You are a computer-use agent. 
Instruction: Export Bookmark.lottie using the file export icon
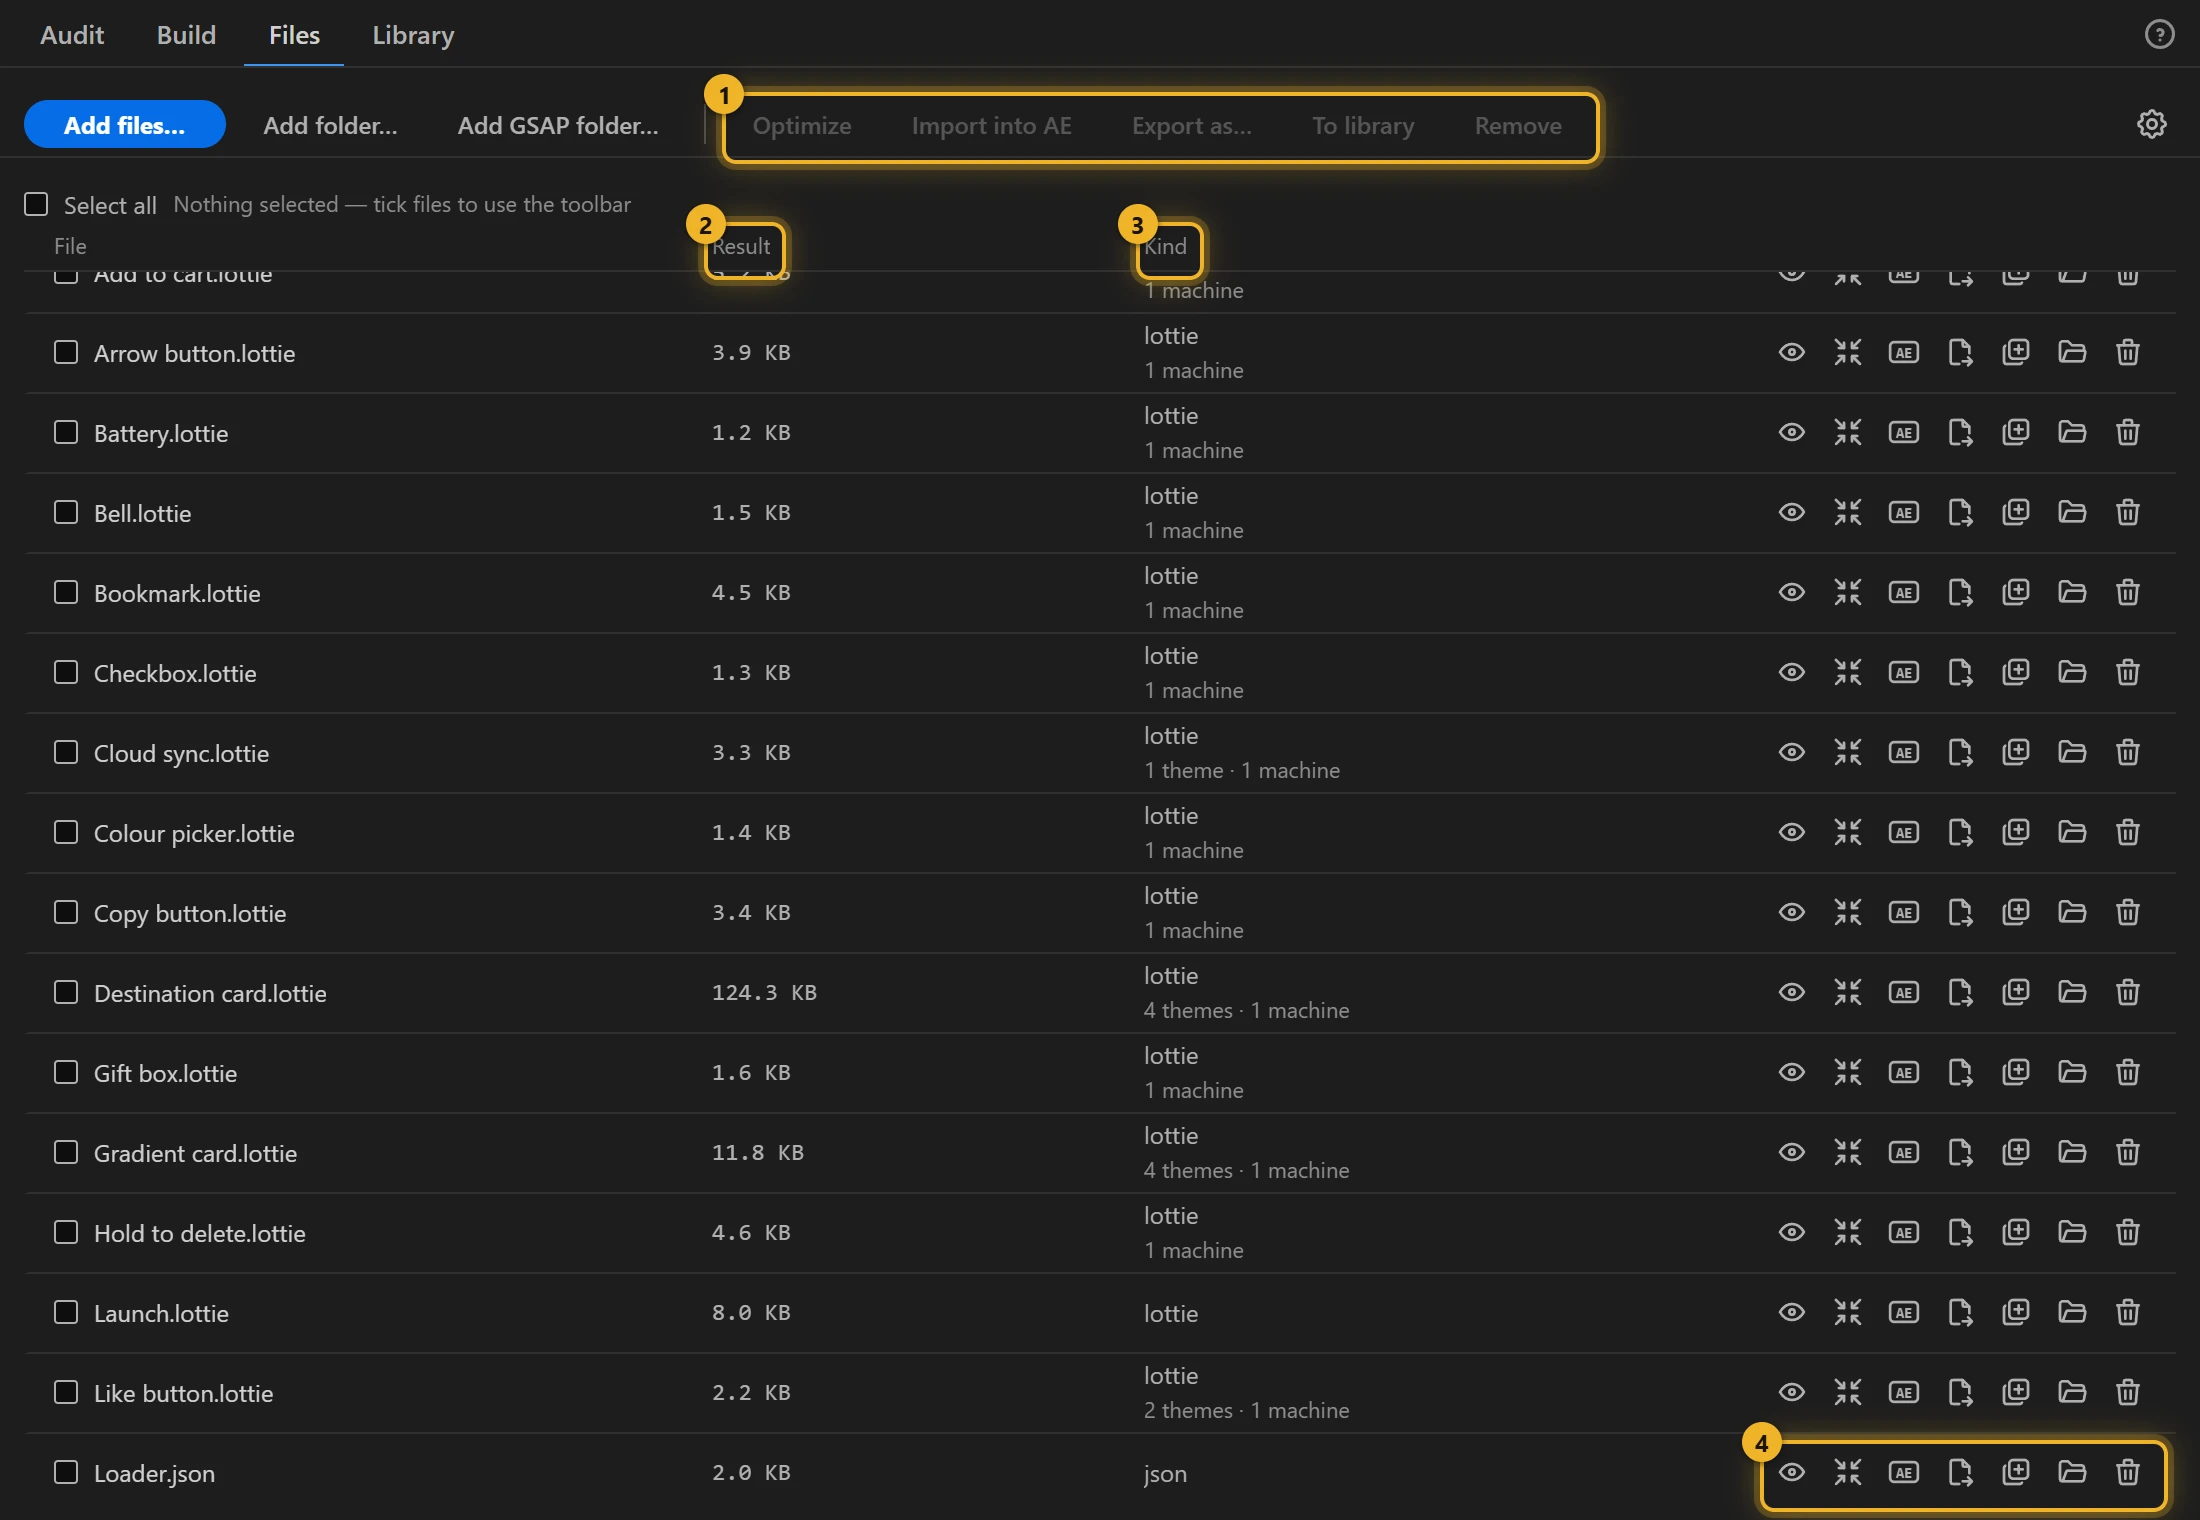pos(1959,592)
